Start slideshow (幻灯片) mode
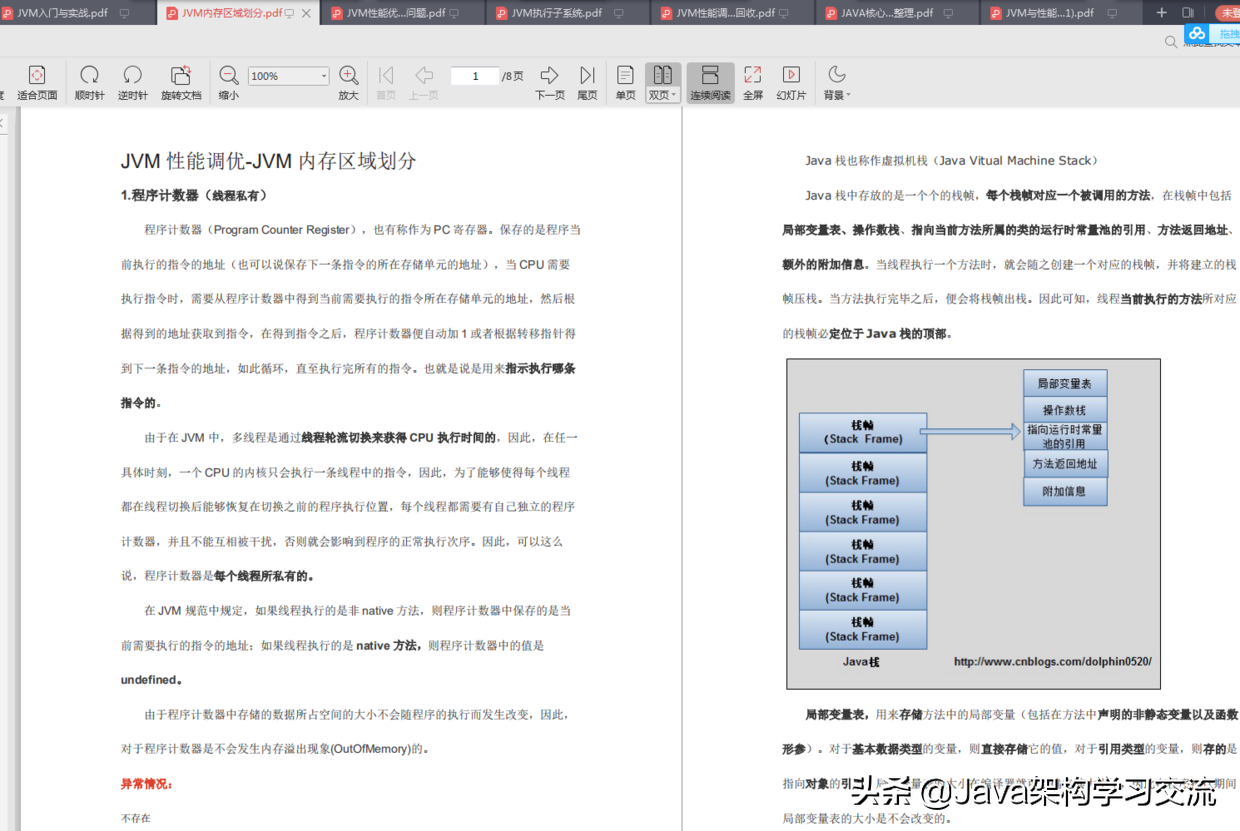The width and height of the screenshot is (1240, 831). coord(791,75)
